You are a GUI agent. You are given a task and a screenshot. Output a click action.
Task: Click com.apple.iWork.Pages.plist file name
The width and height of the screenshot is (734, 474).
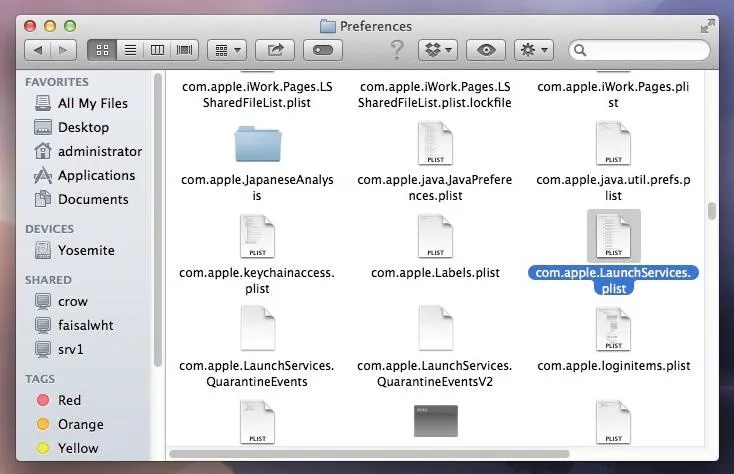613,95
